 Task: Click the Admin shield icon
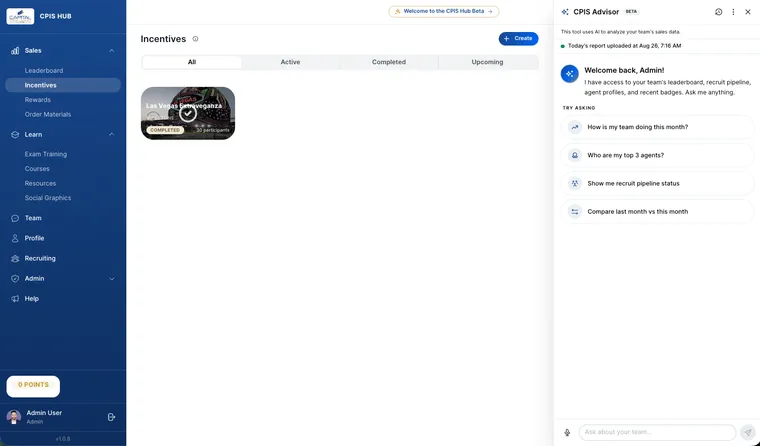point(15,278)
